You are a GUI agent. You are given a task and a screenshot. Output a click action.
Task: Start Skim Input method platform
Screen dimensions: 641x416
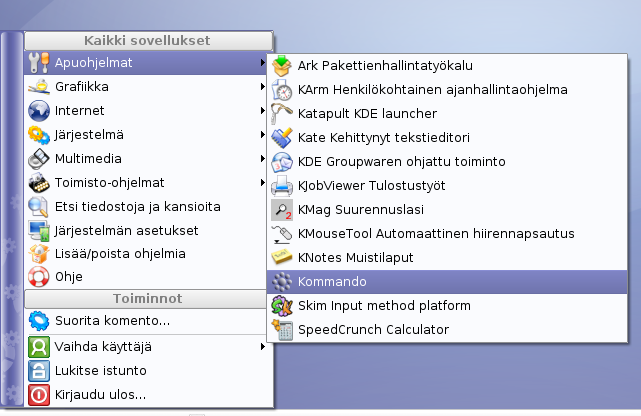[x=447, y=306]
